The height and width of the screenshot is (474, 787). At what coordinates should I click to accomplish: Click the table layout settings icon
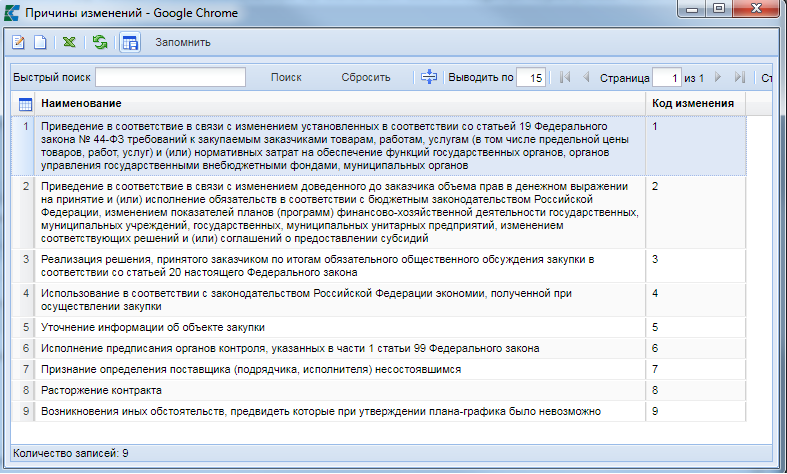click(130, 42)
